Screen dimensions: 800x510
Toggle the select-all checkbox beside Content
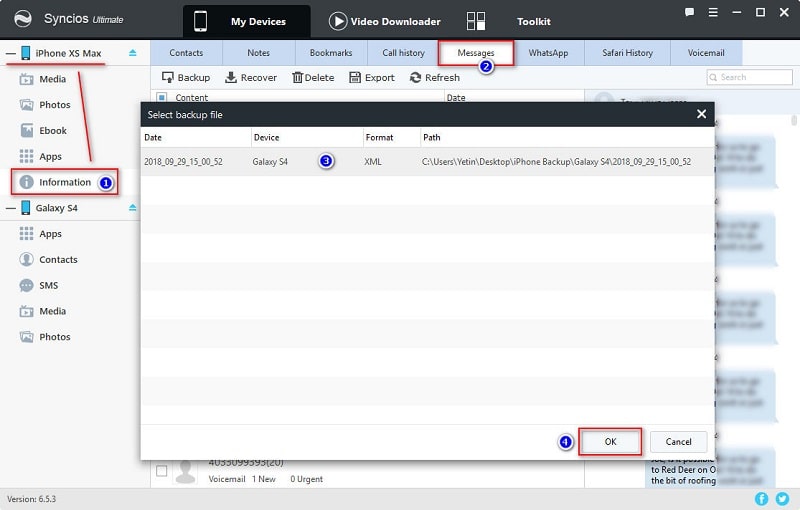[162, 97]
